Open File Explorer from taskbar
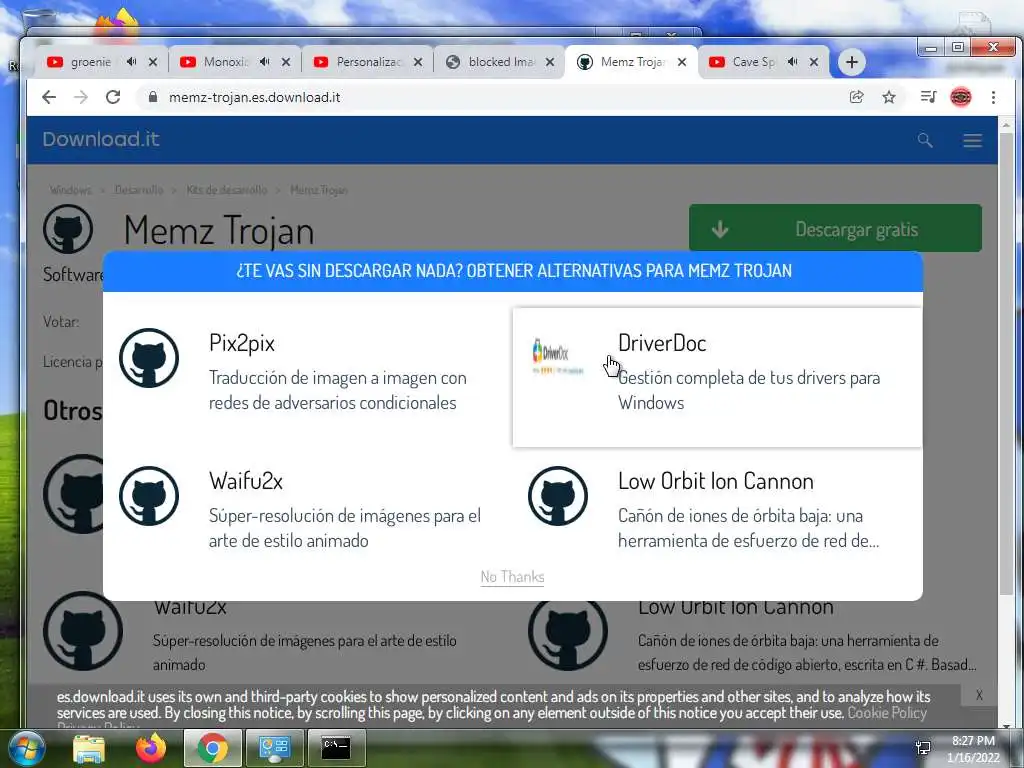 (89, 748)
